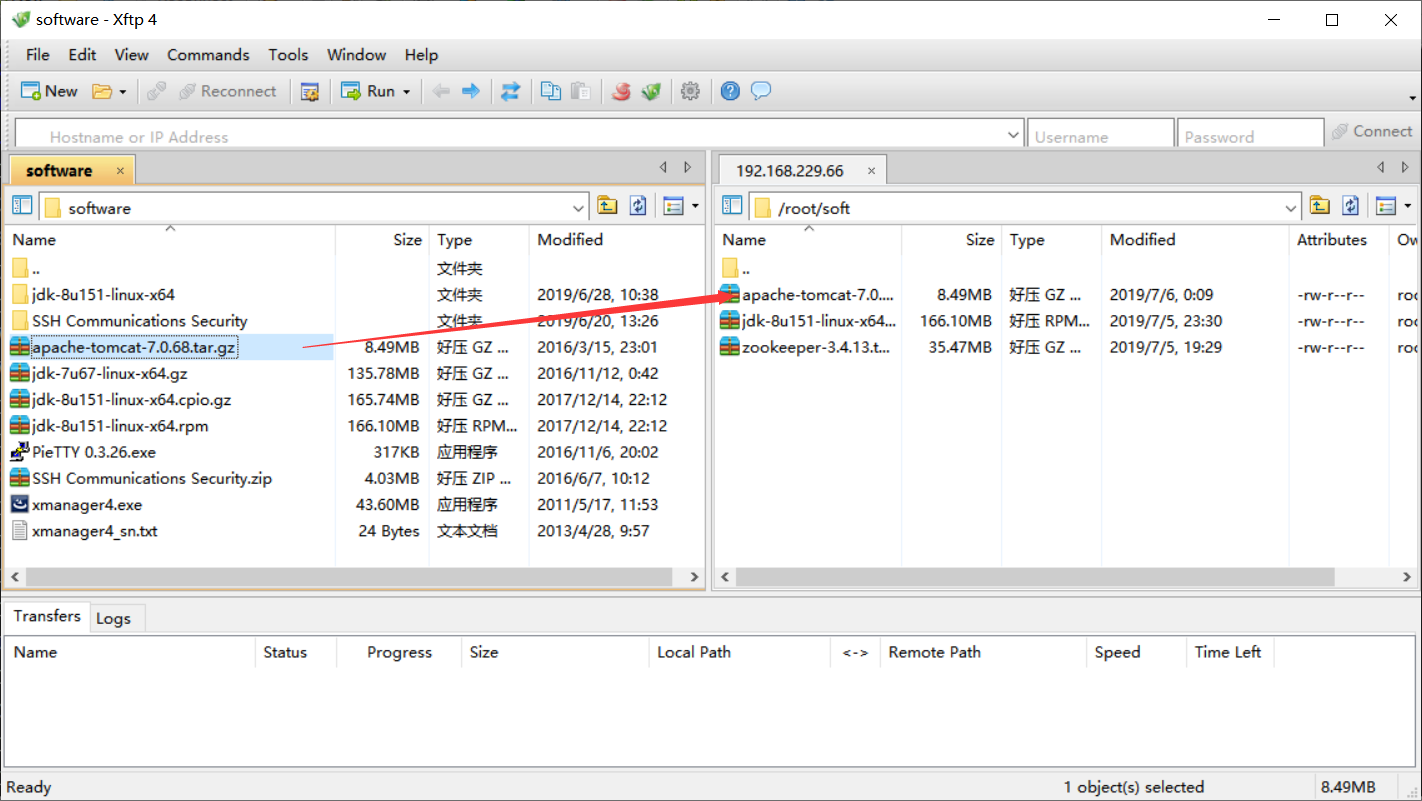The width and height of the screenshot is (1422, 801).
Task: Open the session properties icon
Action: click(310, 91)
